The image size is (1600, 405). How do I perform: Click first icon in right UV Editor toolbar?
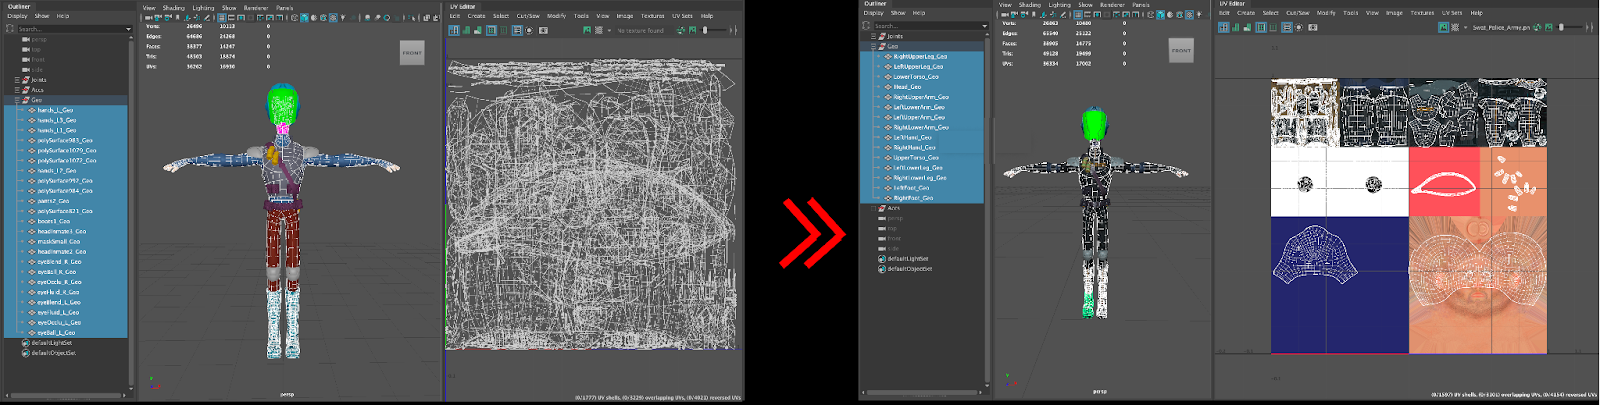click(1223, 27)
